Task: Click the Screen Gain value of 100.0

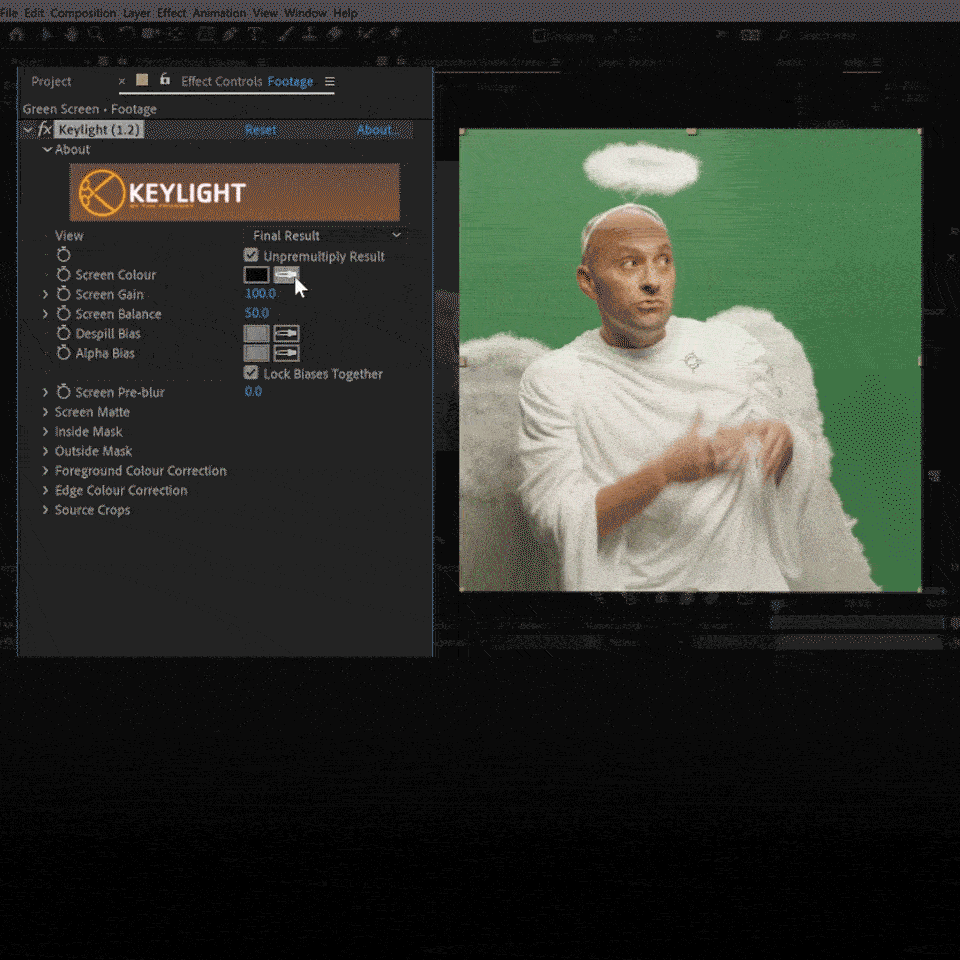Action: coord(259,294)
